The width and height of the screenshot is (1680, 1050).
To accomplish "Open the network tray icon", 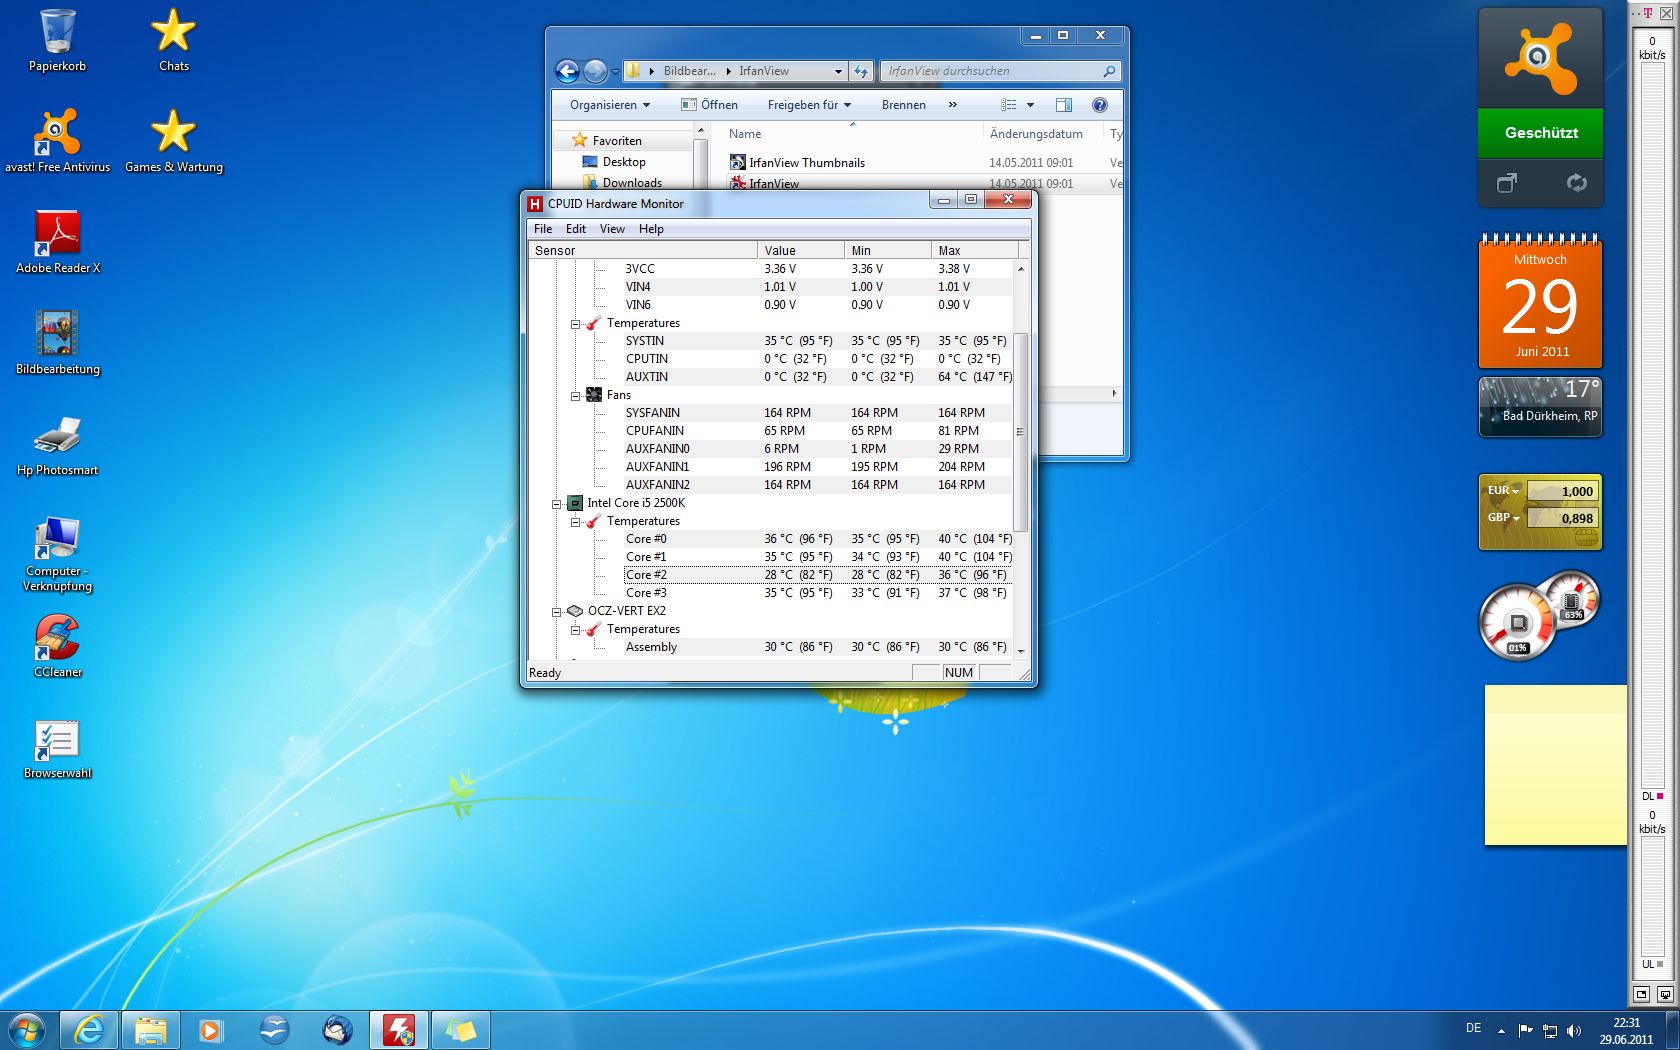I will click(1550, 1030).
